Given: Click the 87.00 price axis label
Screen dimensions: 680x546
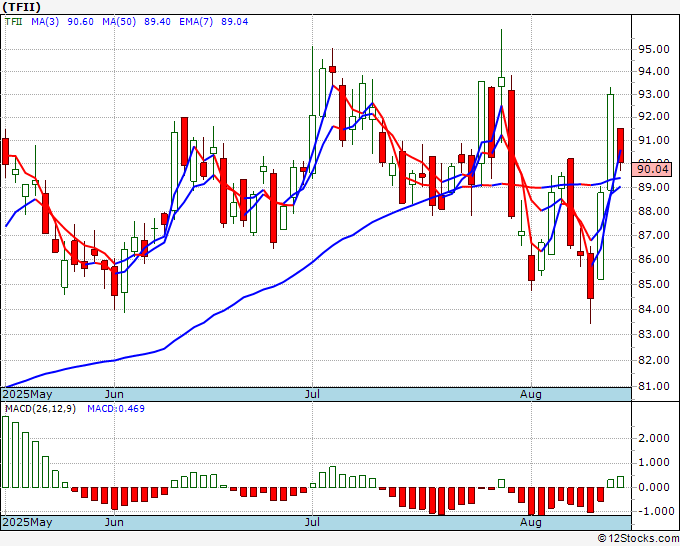Looking at the screenshot, I should 653,235.
